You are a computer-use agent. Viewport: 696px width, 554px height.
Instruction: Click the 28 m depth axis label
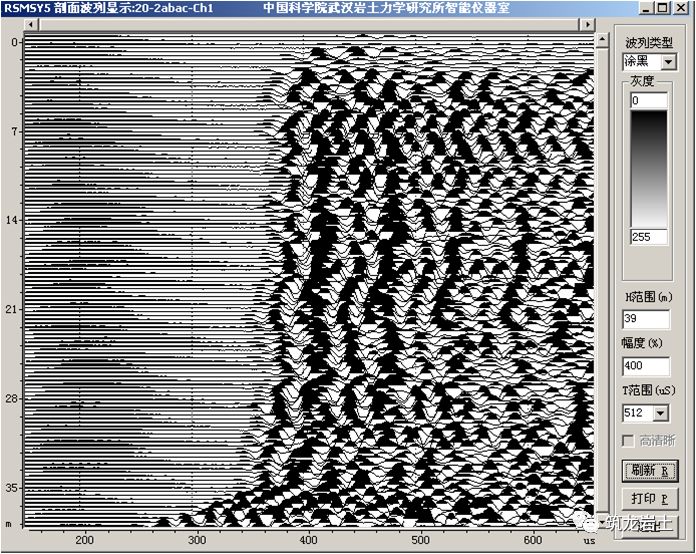click(x=12, y=399)
